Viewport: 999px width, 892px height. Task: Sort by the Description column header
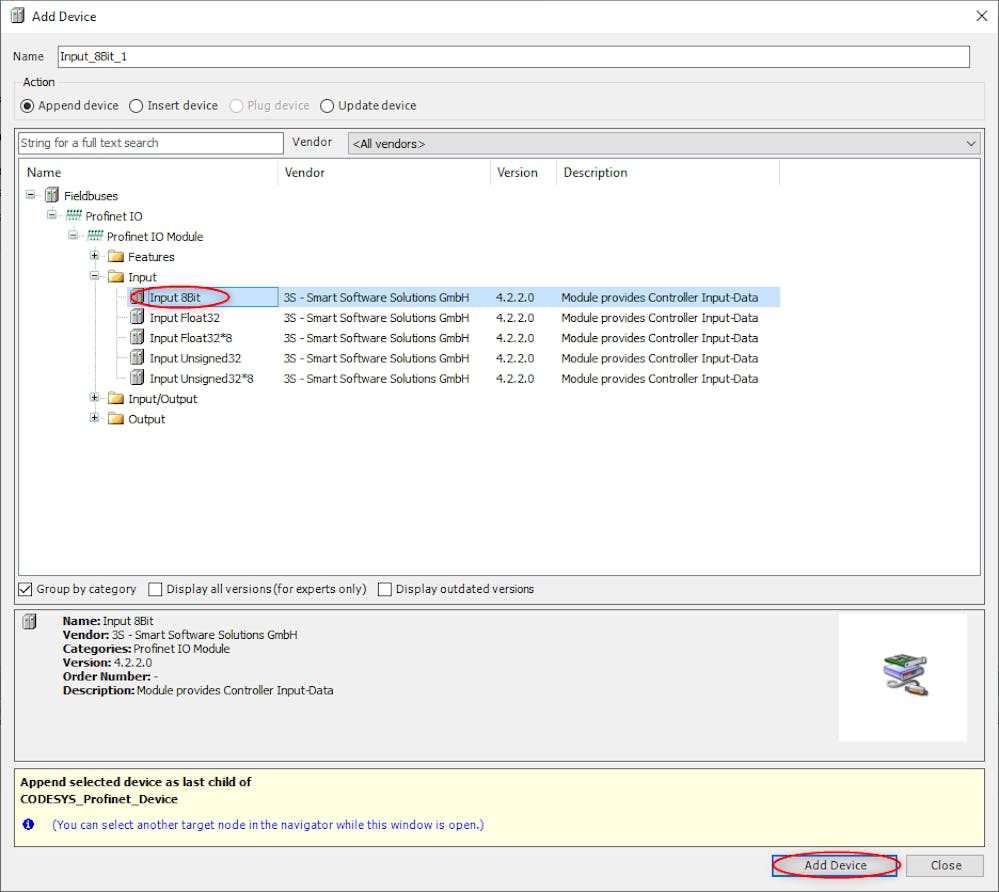(668, 173)
